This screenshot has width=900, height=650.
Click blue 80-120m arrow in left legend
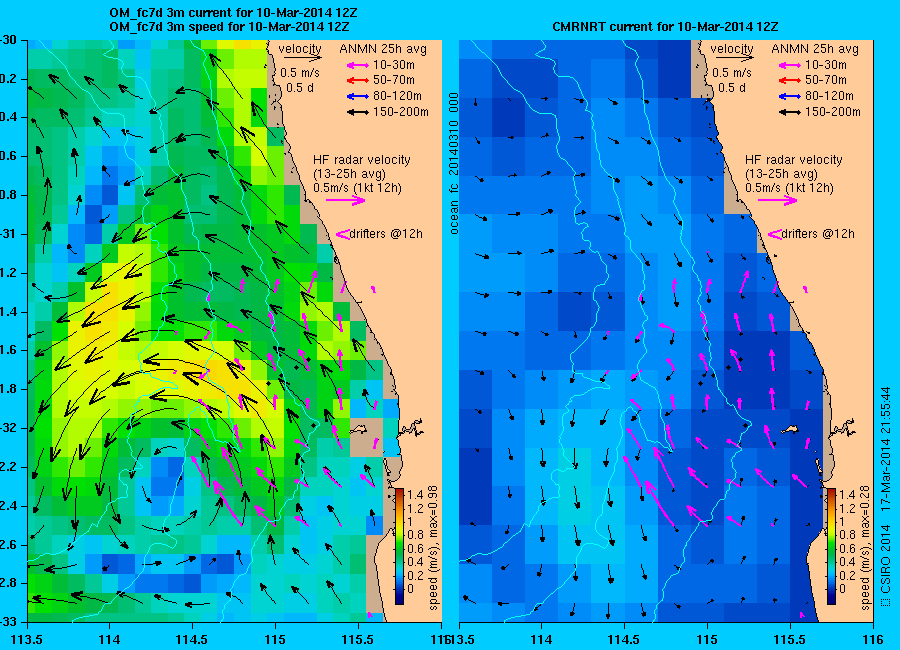[x=358, y=96]
